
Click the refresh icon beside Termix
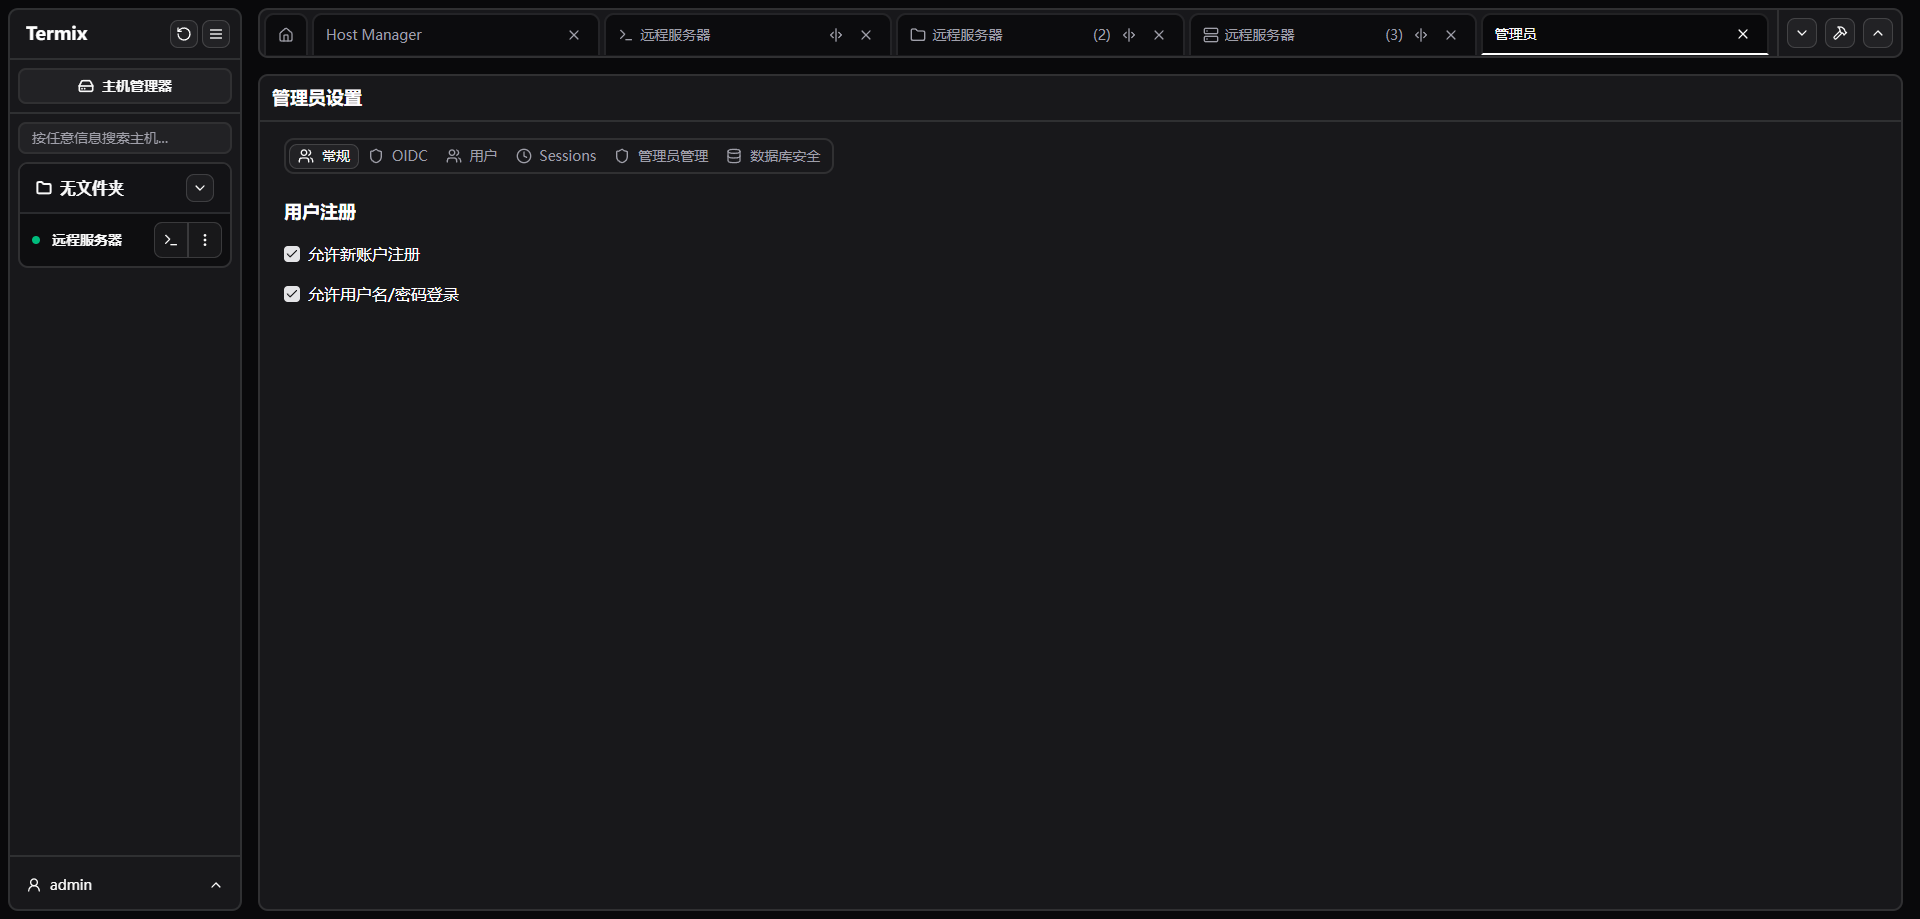point(184,34)
